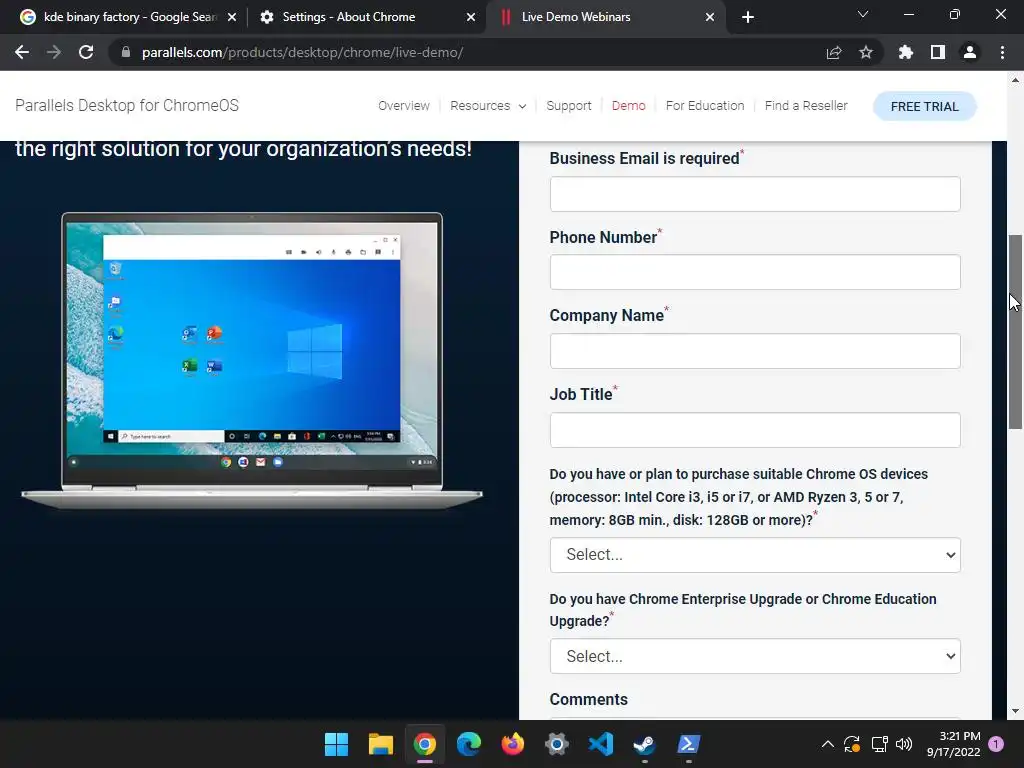
Task: Open the Support nav link
Action: coord(569,106)
